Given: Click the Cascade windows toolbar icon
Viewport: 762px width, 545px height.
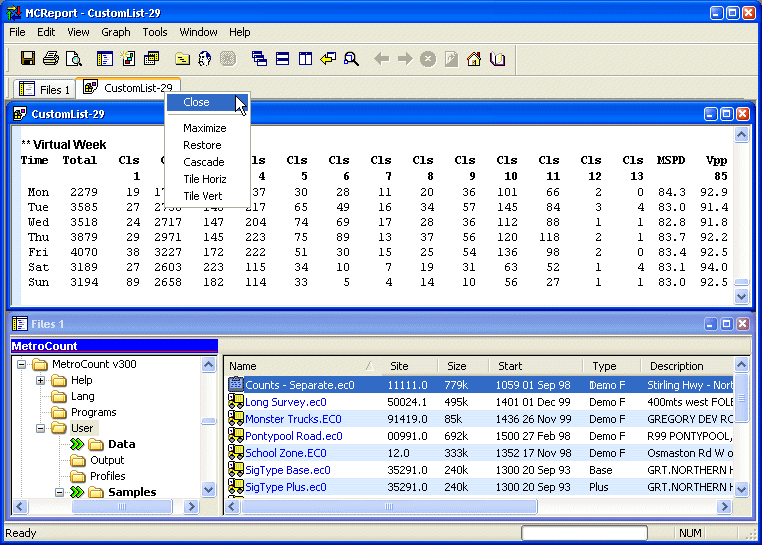Looking at the screenshot, I should 259,59.
